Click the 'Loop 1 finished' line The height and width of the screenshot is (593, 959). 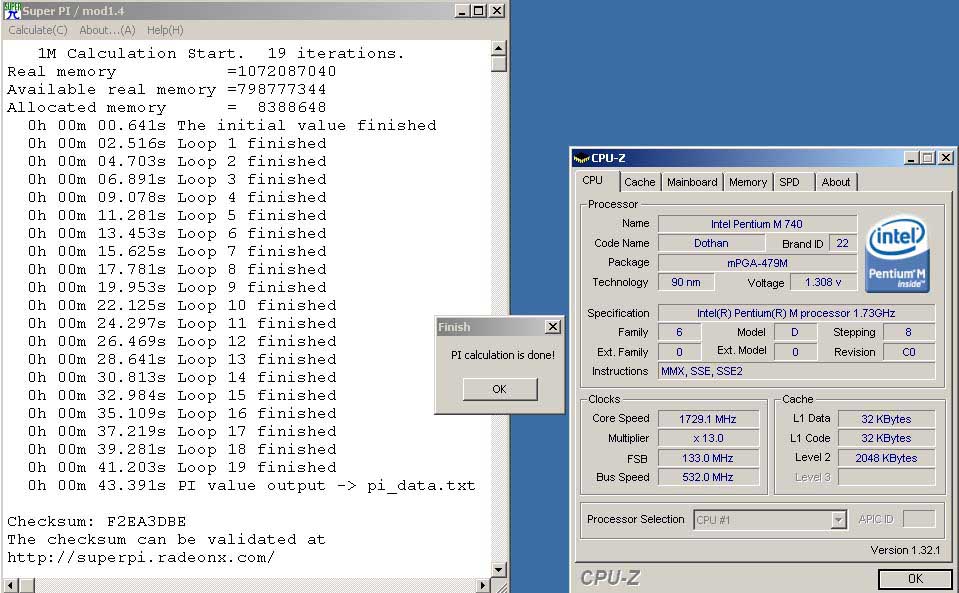point(177,144)
